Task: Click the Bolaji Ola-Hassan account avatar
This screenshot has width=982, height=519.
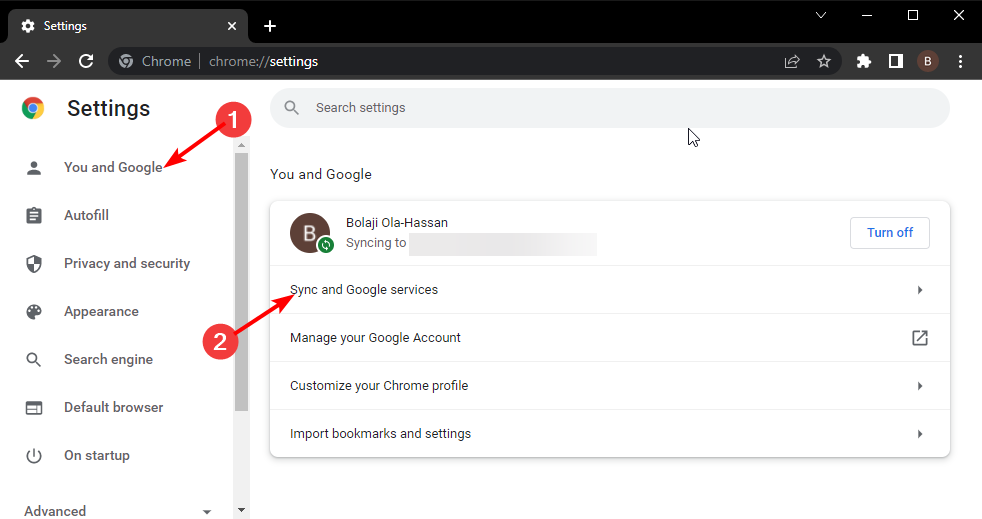Action: pos(311,233)
